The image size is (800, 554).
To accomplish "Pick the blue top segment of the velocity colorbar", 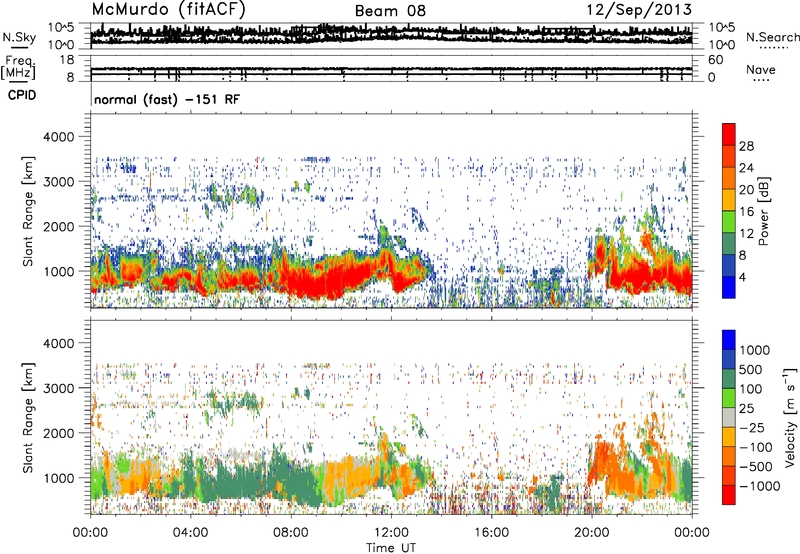I will [x=729, y=340].
